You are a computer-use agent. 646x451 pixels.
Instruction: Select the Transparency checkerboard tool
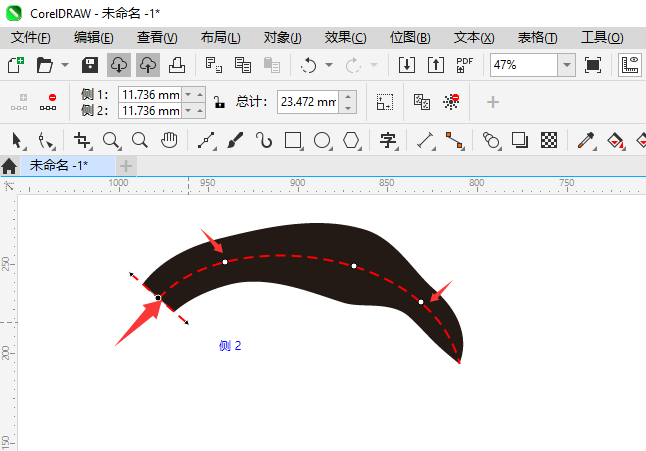pos(549,140)
